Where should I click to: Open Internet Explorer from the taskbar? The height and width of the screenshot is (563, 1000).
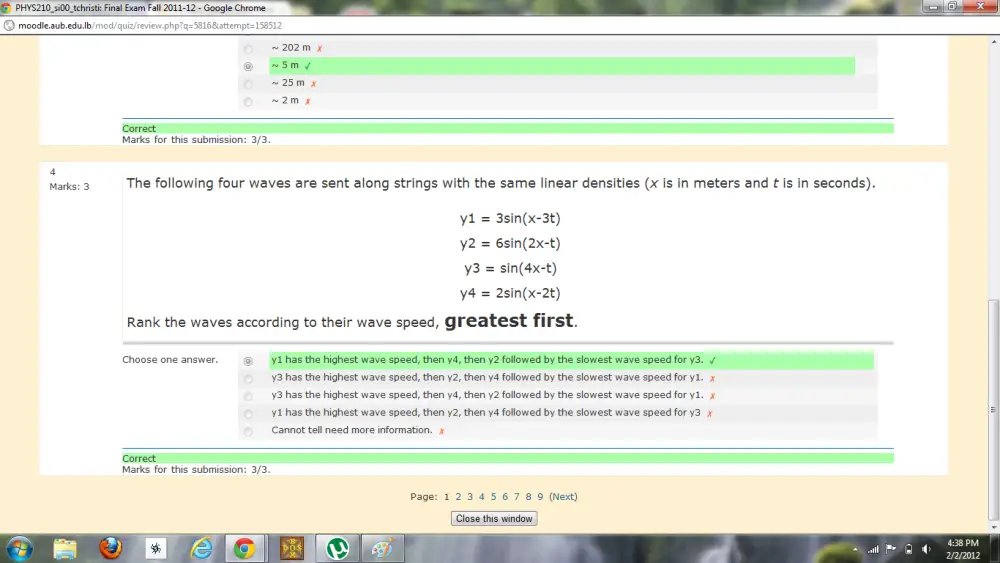pos(202,548)
